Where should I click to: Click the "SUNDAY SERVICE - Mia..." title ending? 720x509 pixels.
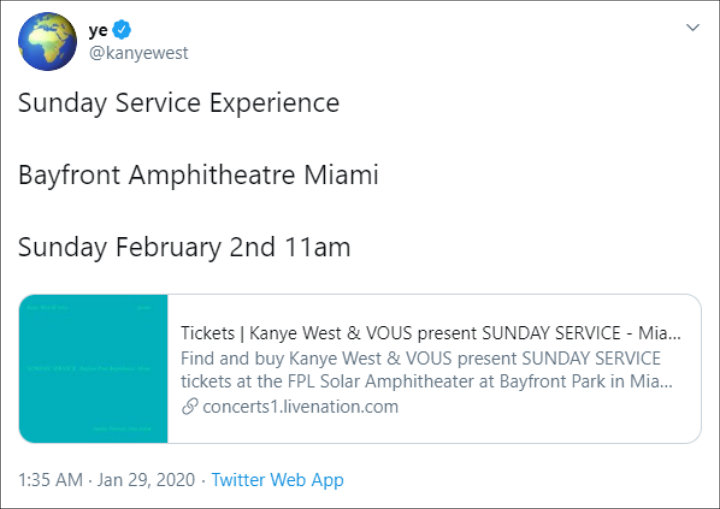582,333
